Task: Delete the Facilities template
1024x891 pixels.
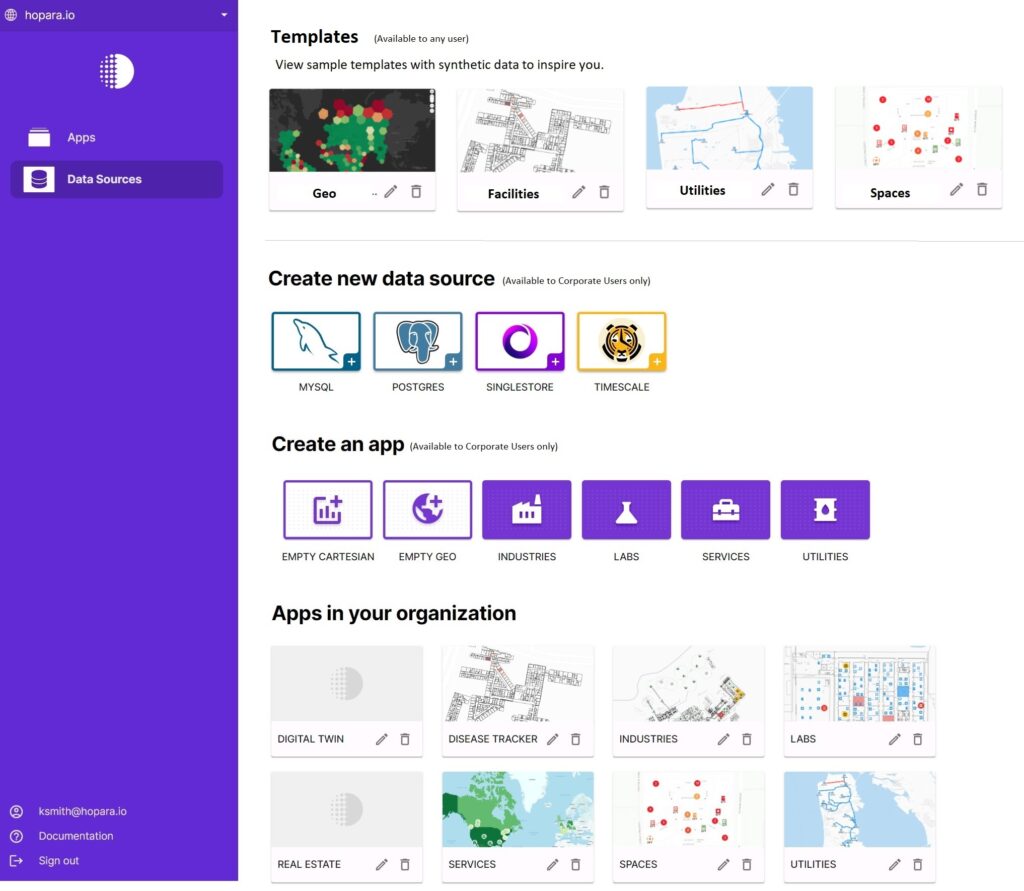Action: pyautogui.click(x=604, y=192)
